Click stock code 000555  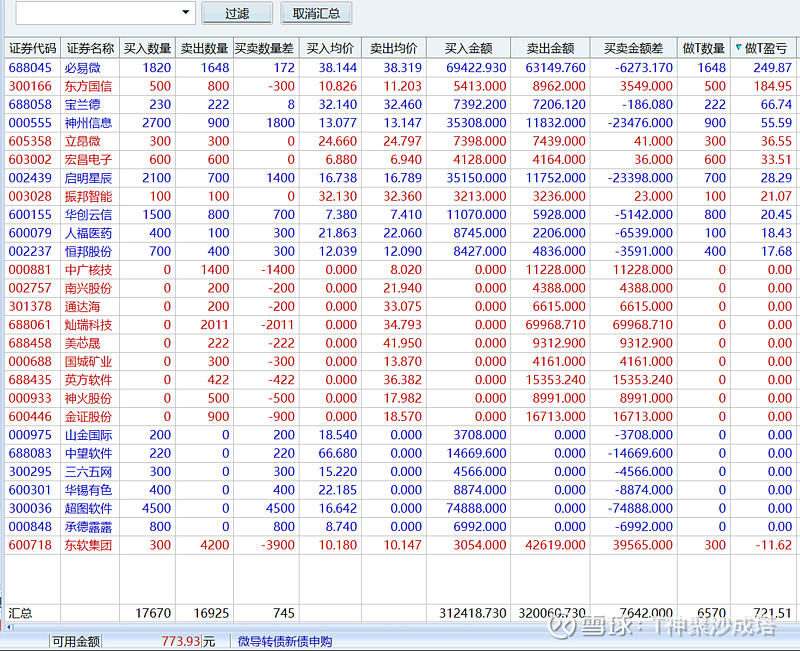point(30,123)
